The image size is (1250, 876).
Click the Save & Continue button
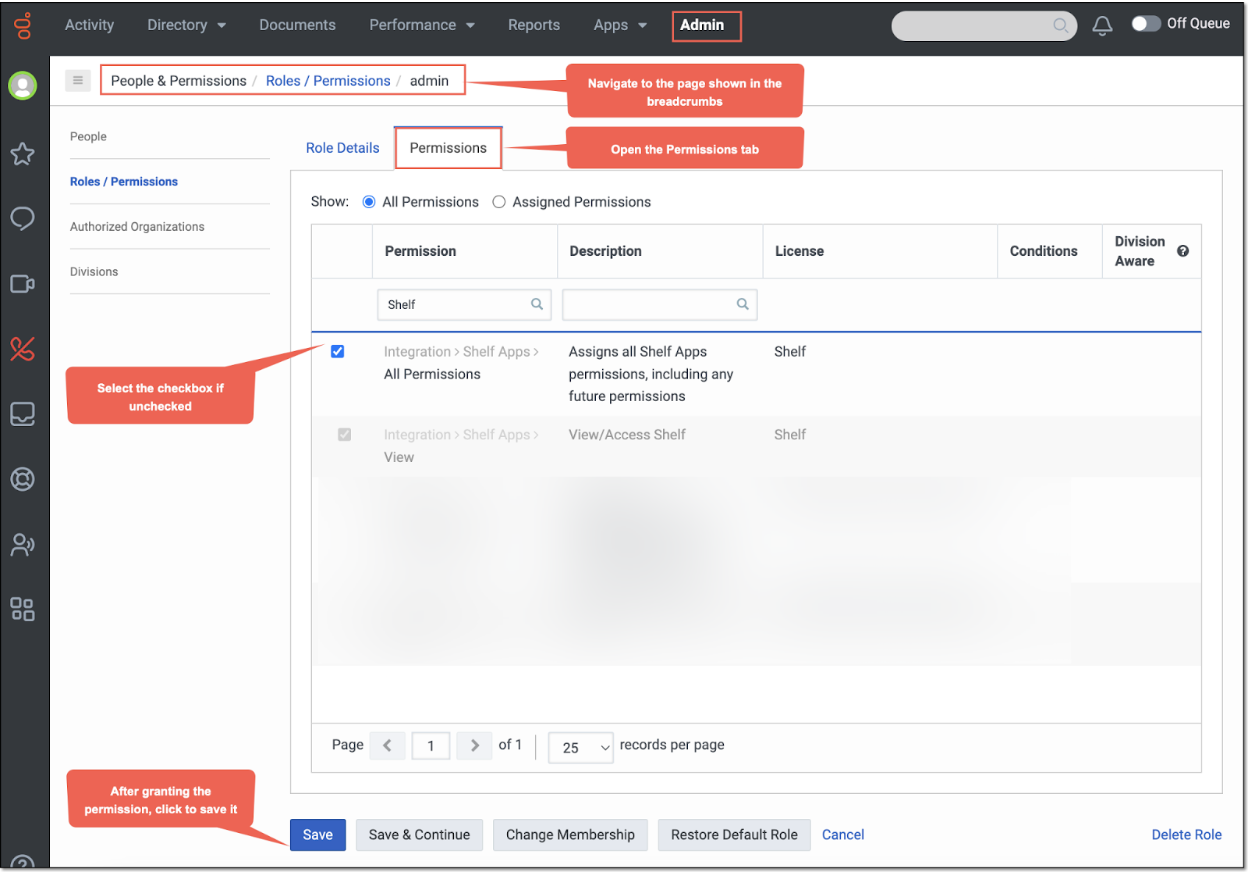419,835
